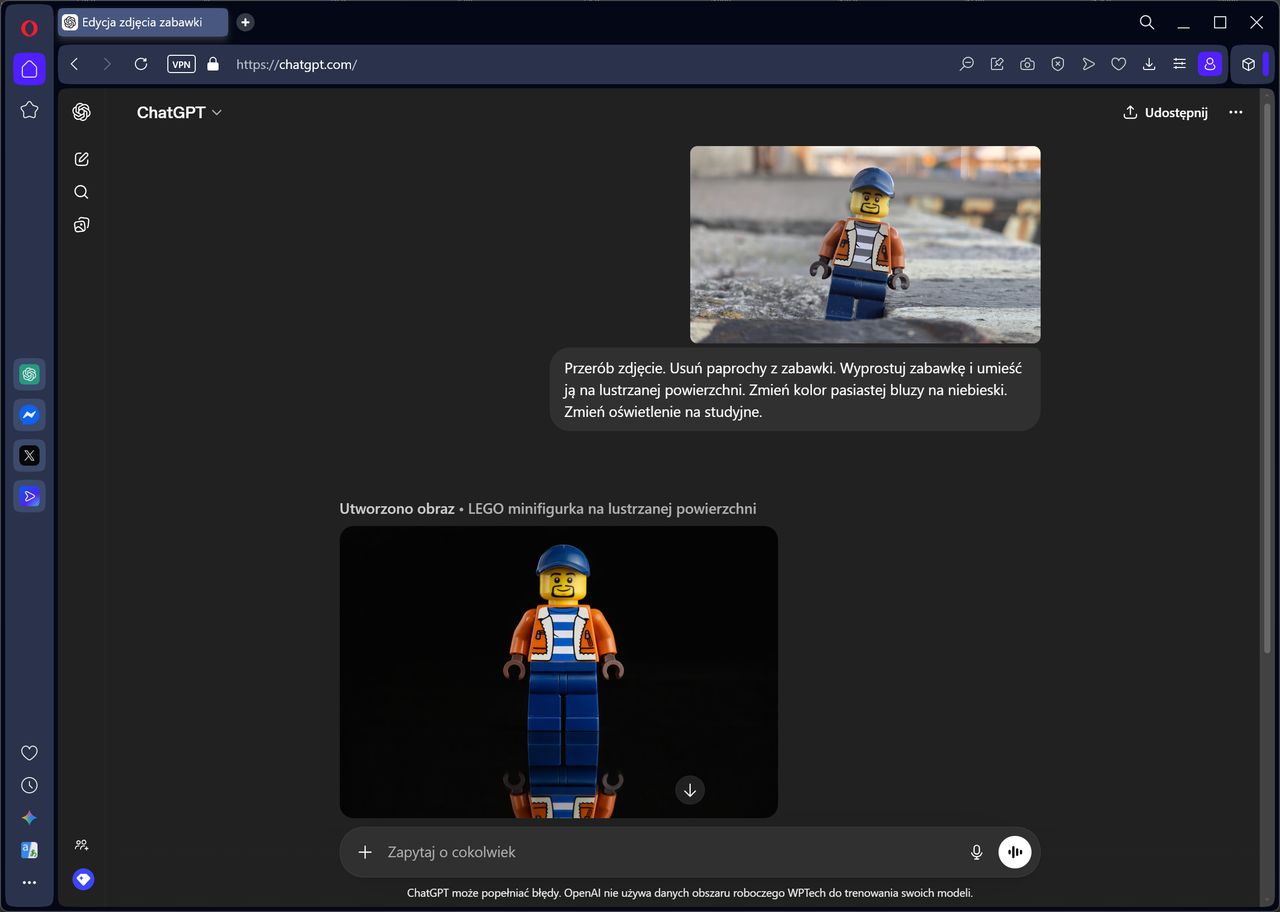1280x912 pixels.
Task: Open the three-dot conversation options menu
Action: tap(1235, 113)
